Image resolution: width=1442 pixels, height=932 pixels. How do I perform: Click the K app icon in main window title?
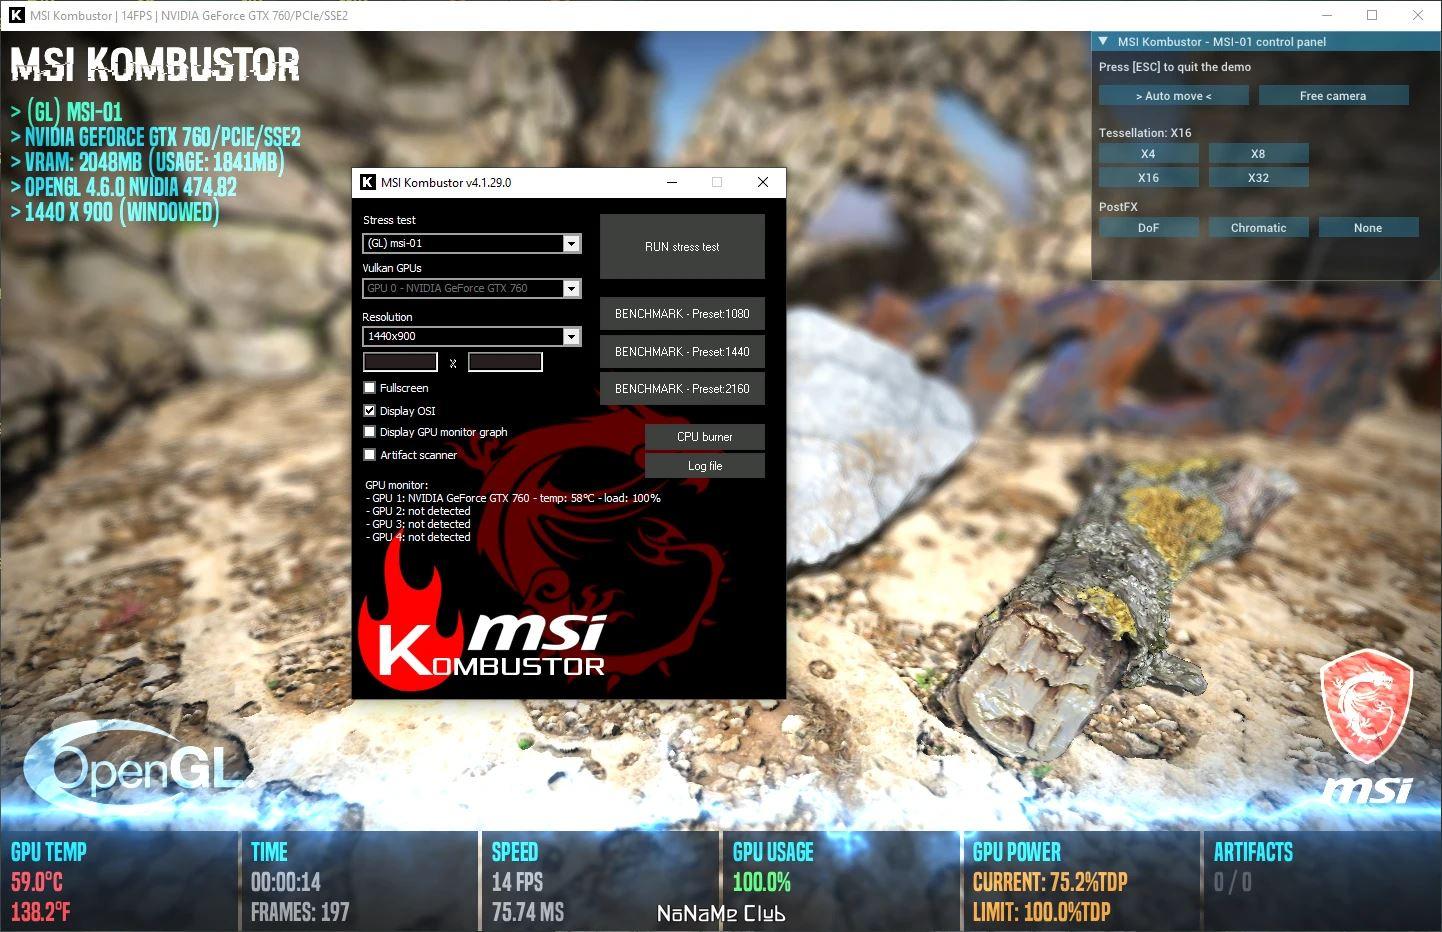[16, 15]
